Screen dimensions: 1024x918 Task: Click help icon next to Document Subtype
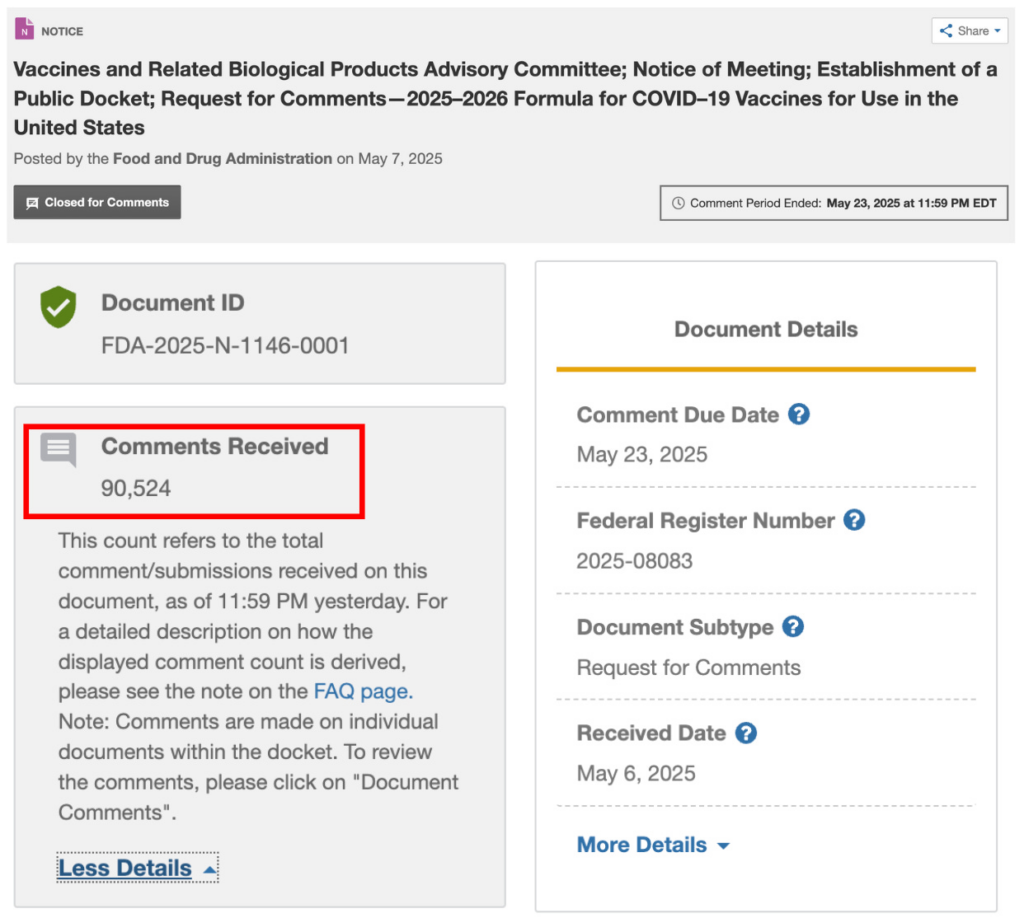coord(792,627)
